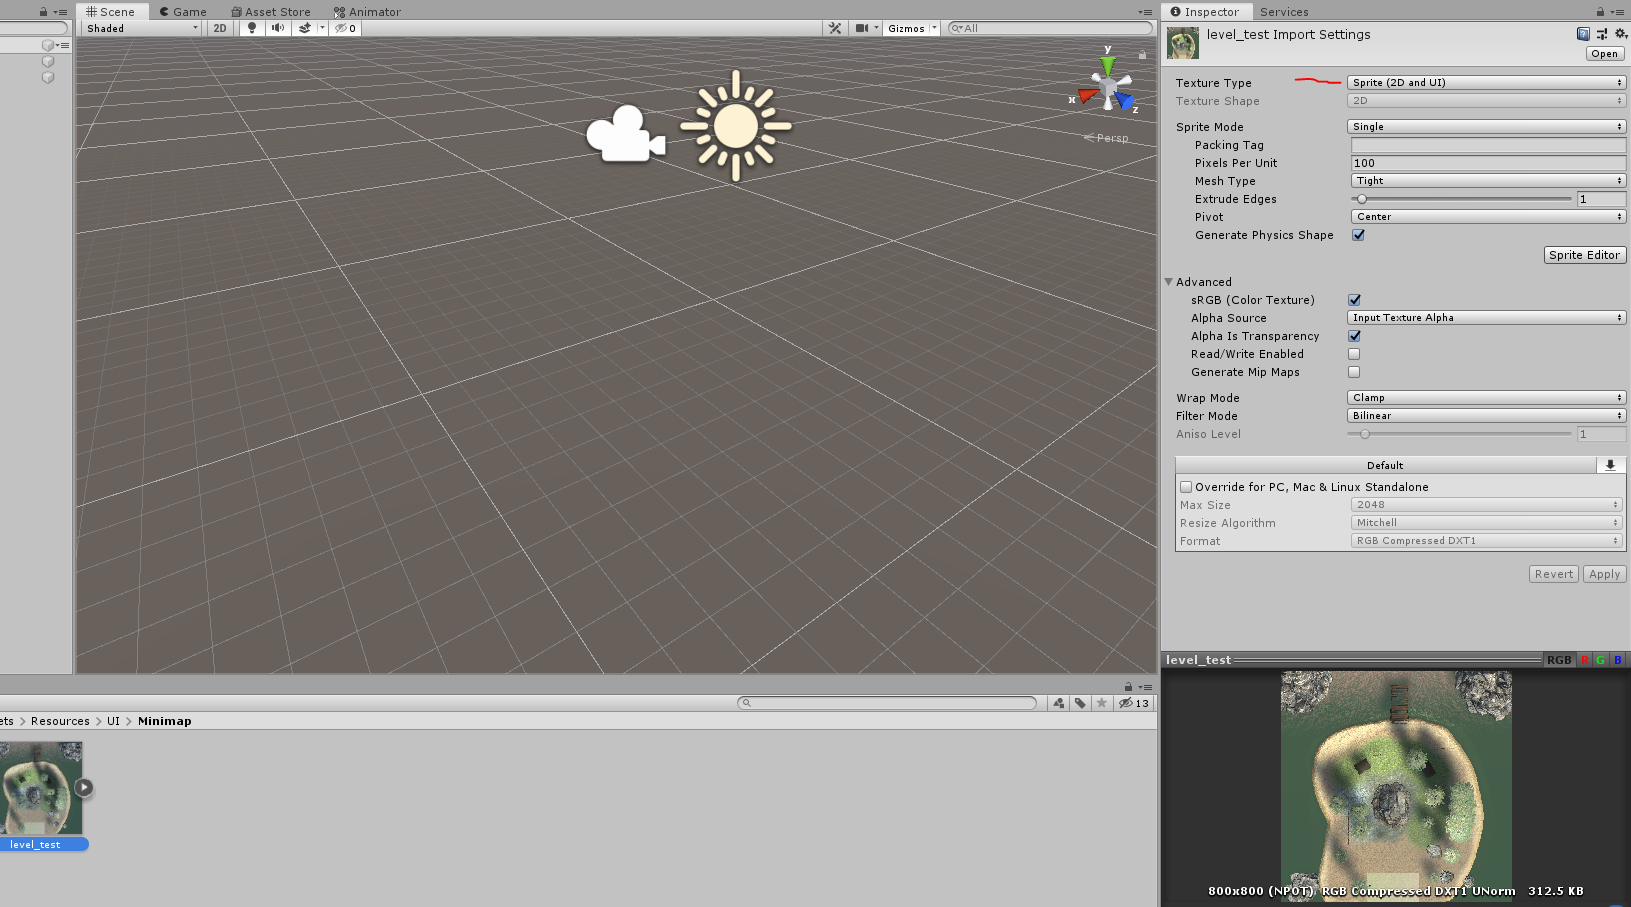Toggle scene audio with the speaker icon
The image size is (1631, 907).
tap(278, 28)
